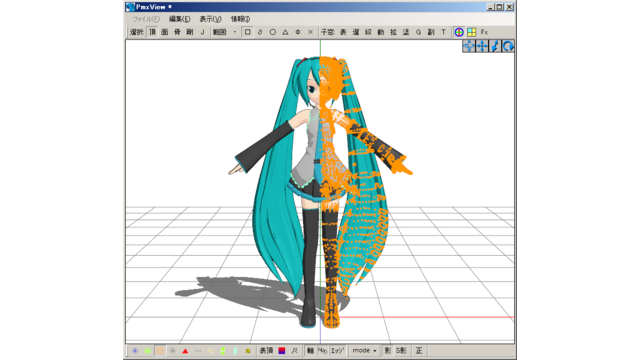Open the T sub-window button
Screen dimensions: 640x360
(x=443, y=32)
